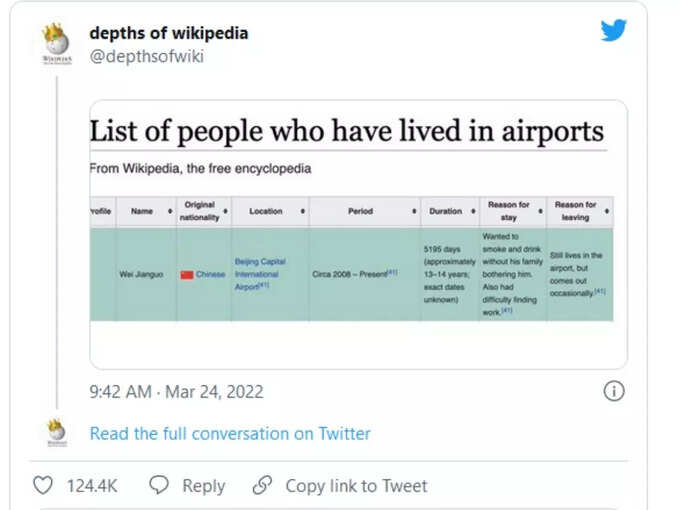Open the depths of wikipedia profile avatar
Viewport: 680px width, 510px height.
point(57,43)
